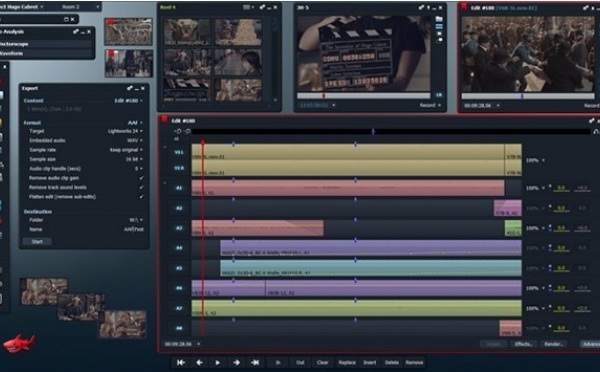This screenshot has width=600, height=372.
Task: Click the Edit #100 viewer scrub bar
Action: [528, 96]
